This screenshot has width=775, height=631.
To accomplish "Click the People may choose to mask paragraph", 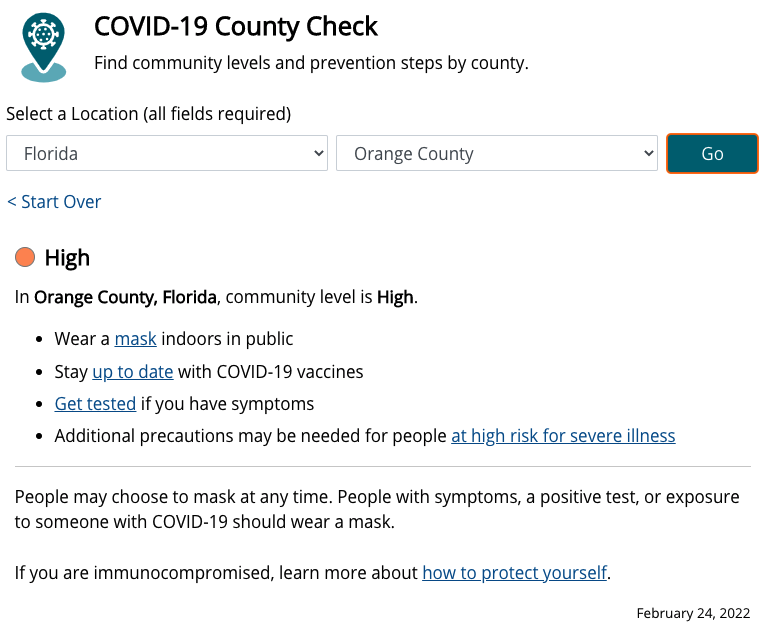I will [377, 509].
